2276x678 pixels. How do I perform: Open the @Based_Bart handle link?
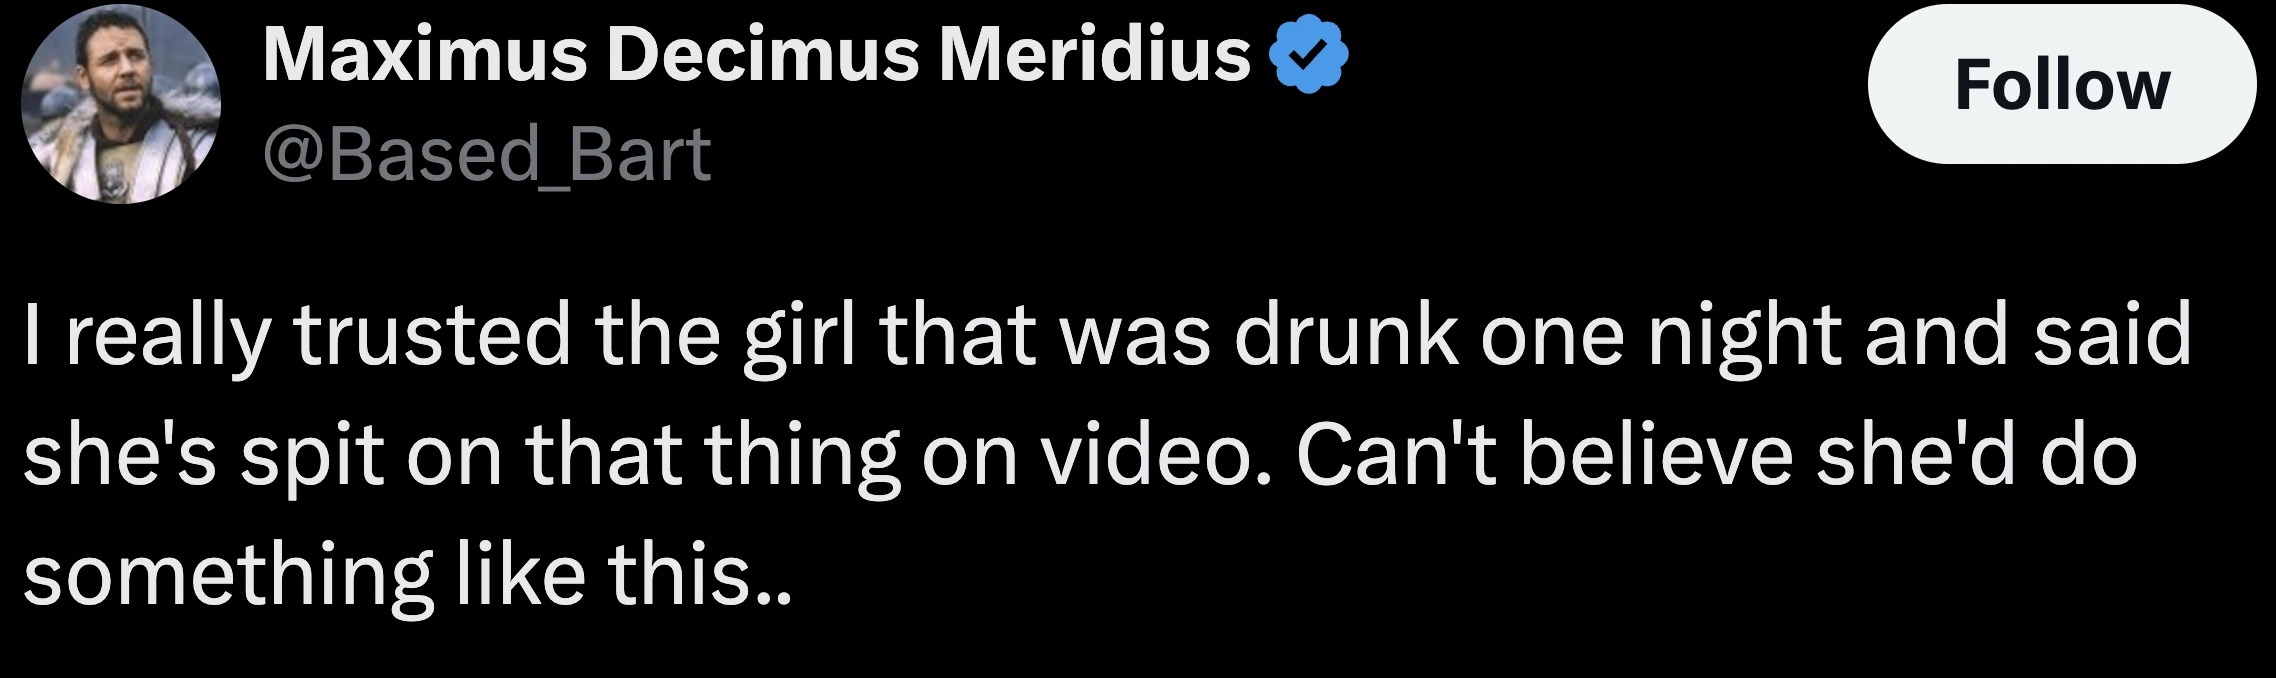point(487,155)
